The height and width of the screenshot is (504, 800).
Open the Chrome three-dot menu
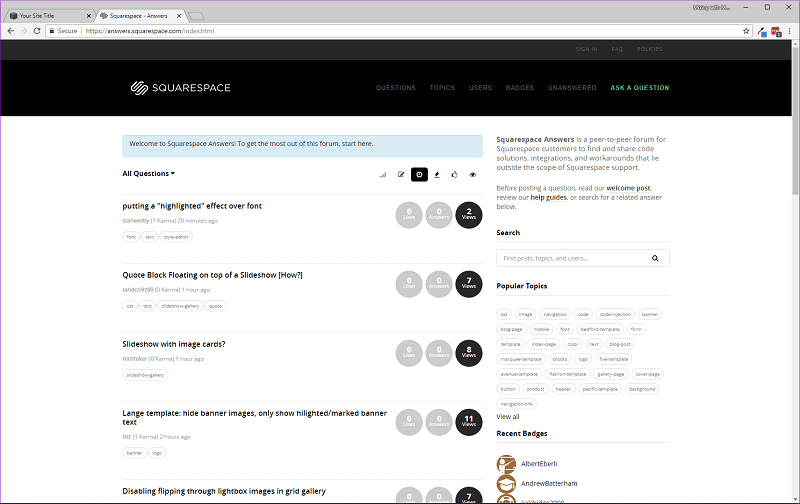point(789,31)
